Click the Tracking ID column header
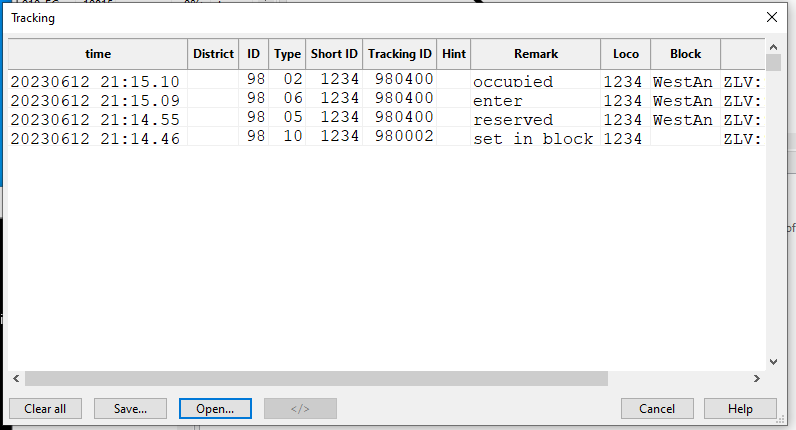 pyautogui.click(x=400, y=54)
